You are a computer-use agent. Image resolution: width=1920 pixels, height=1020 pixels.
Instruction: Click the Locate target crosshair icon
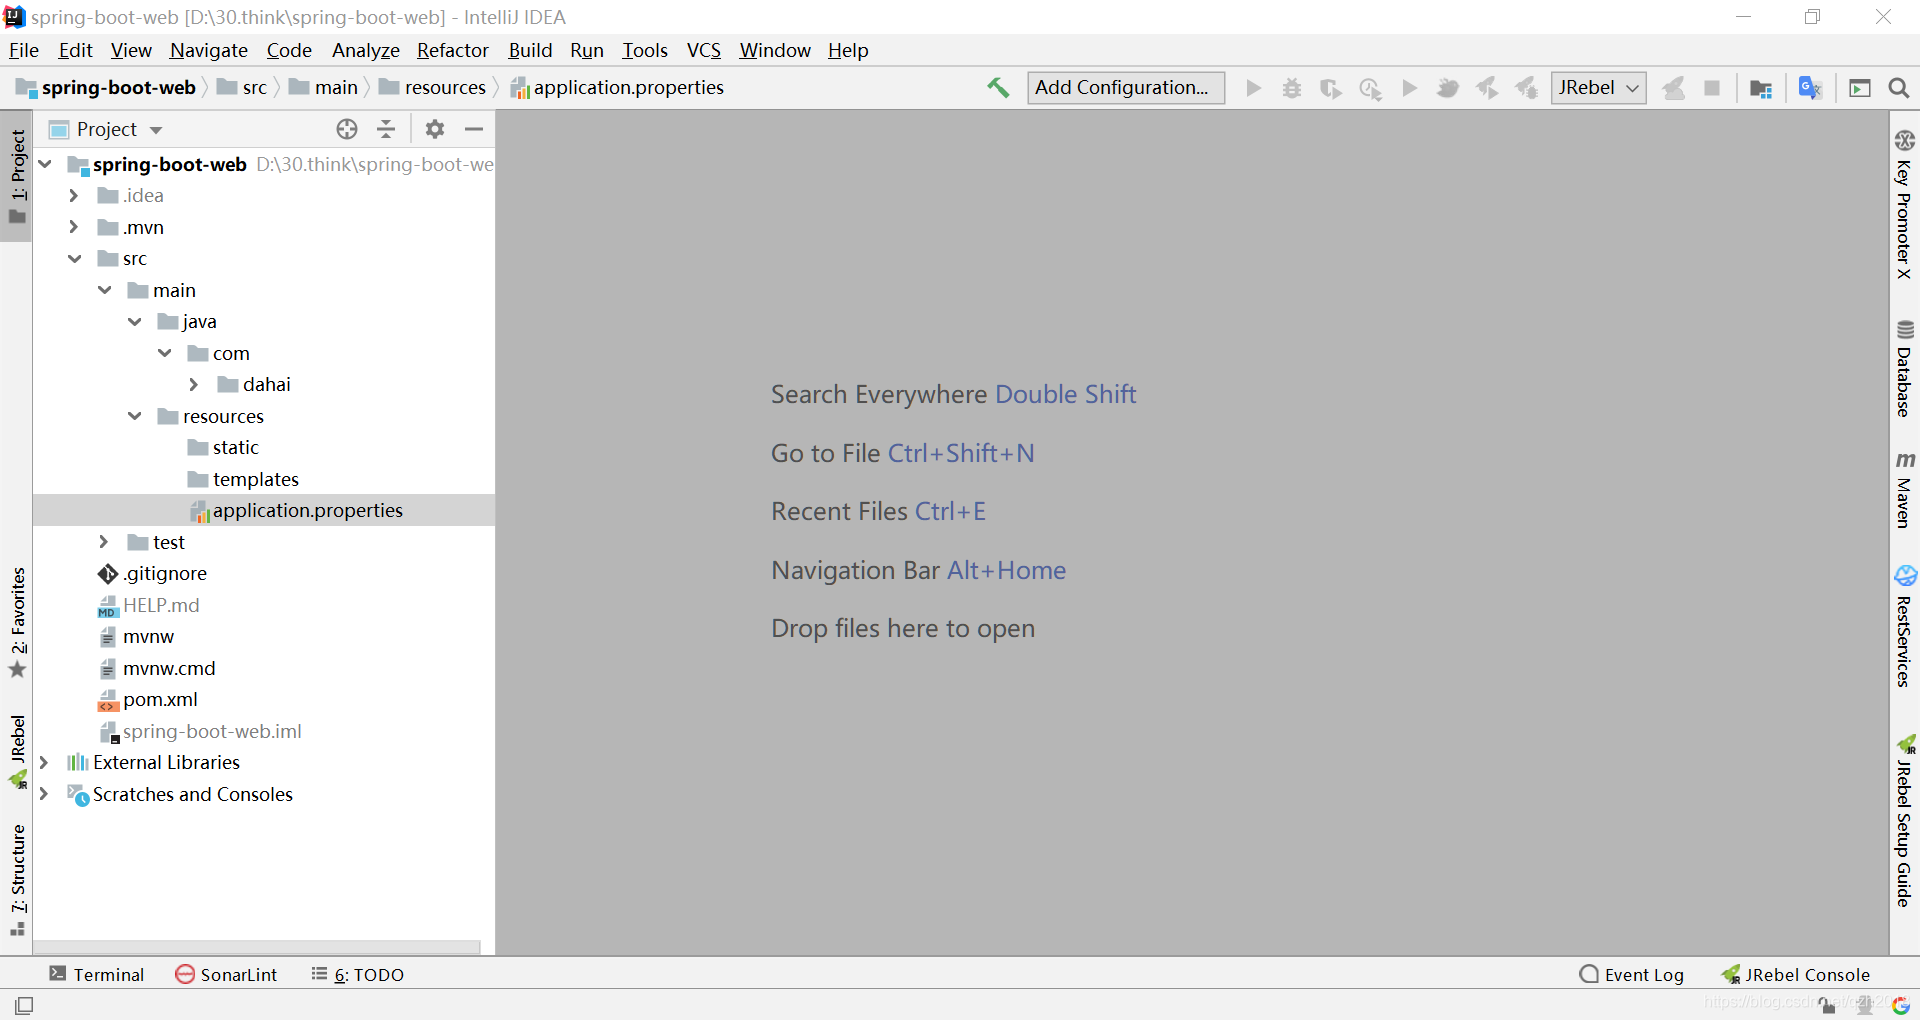tap(347, 129)
